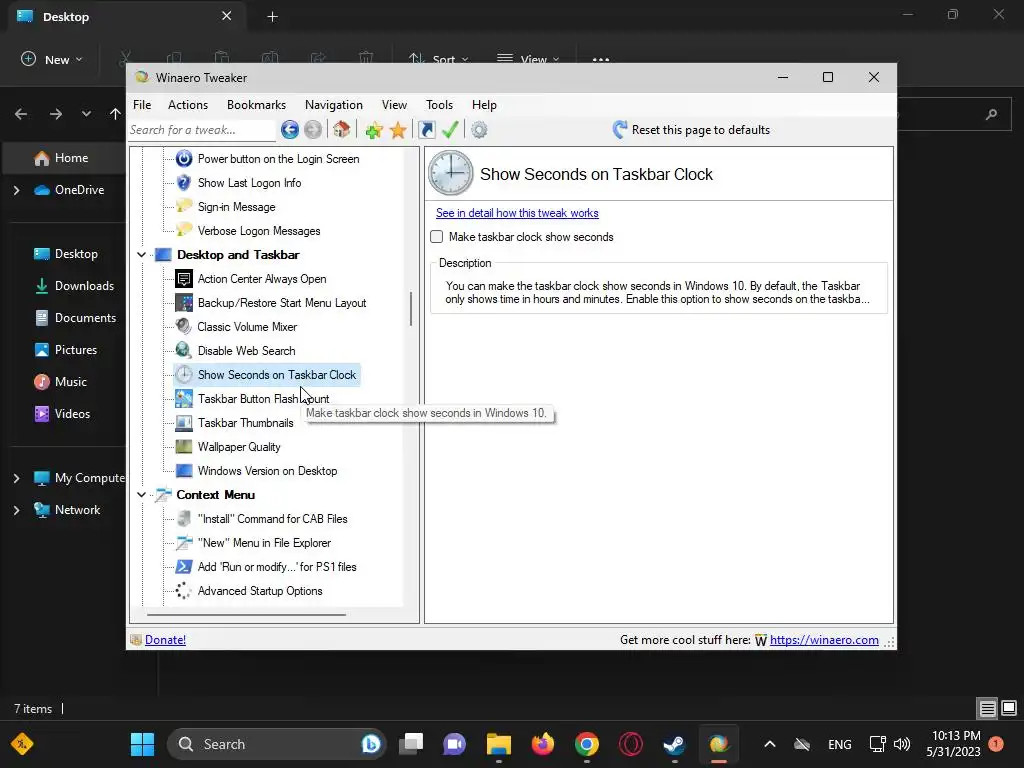Open the Bookmarks menu
This screenshot has height=768, width=1024.
pyautogui.click(x=256, y=104)
